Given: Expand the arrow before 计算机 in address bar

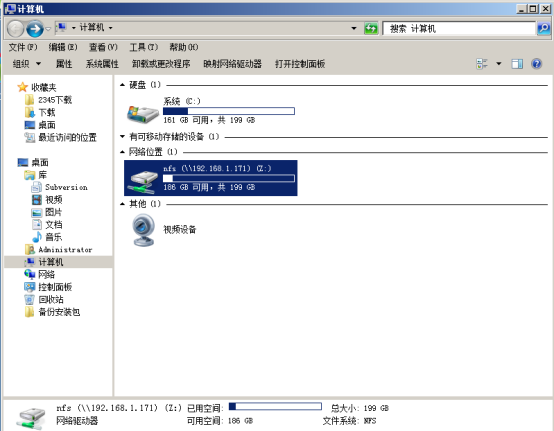Looking at the screenshot, I should point(73,28).
